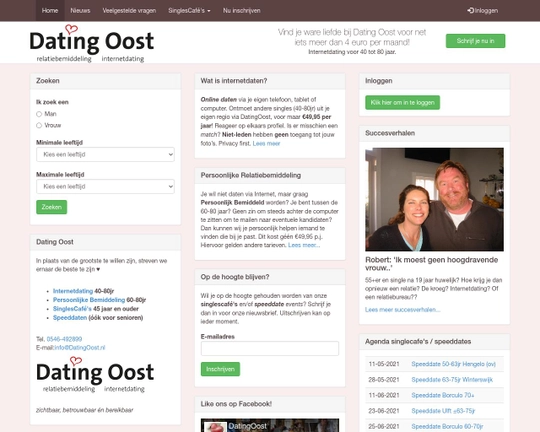Click the Like ons op Facebook! heading
The width and height of the screenshot is (540, 432).
(236, 404)
